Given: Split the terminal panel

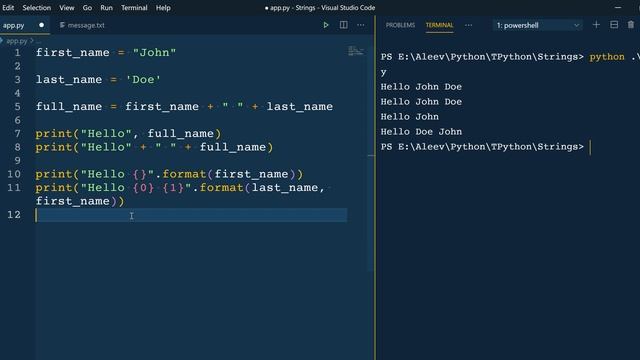Looking at the screenshot, I should pyautogui.click(x=614, y=25).
